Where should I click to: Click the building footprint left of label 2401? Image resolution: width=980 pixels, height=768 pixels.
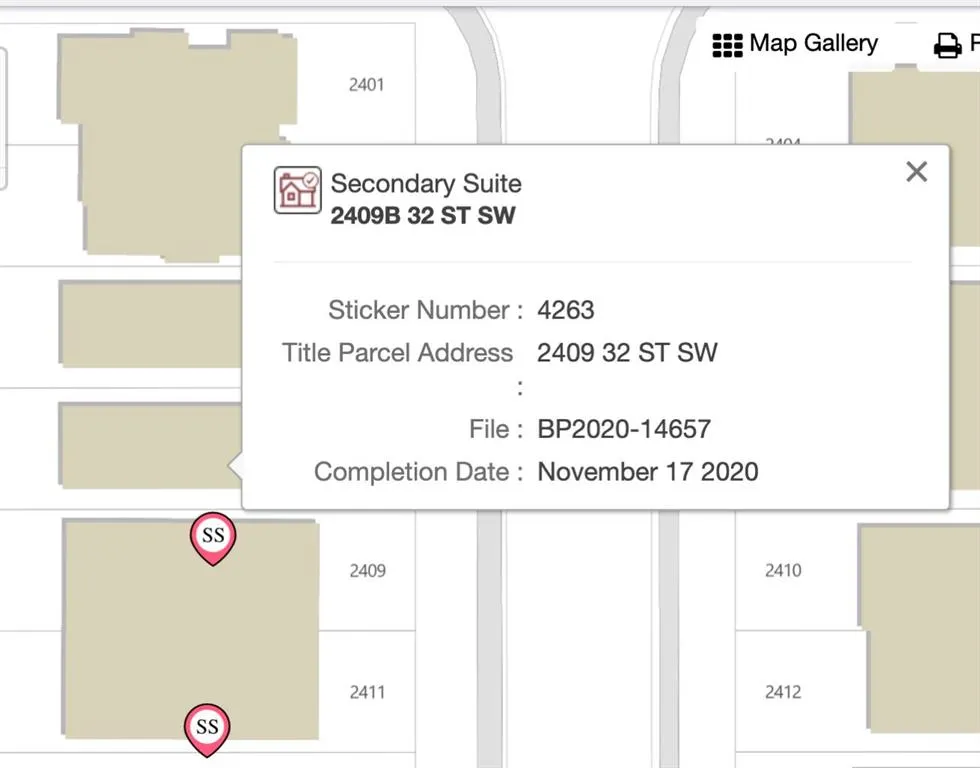pyautogui.click(x=175, y=130)
